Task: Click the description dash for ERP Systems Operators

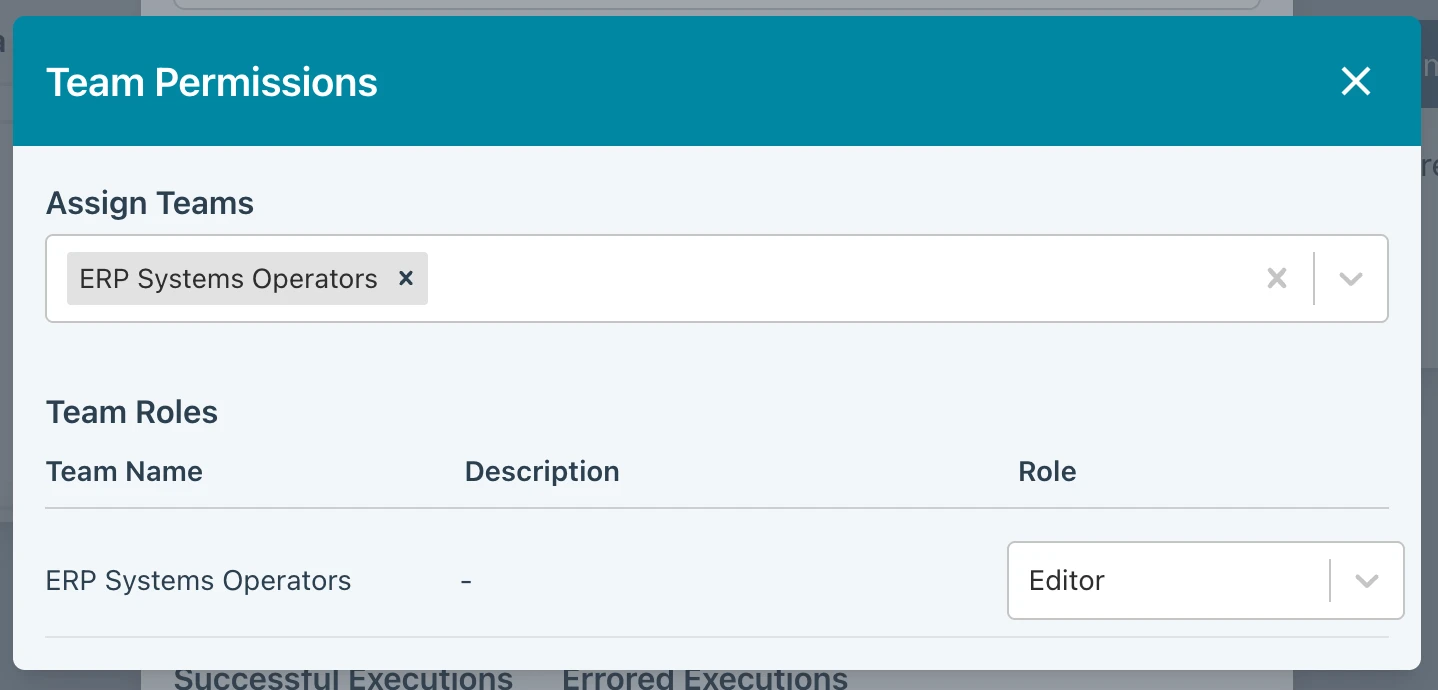Action: (x=466, y=581)
